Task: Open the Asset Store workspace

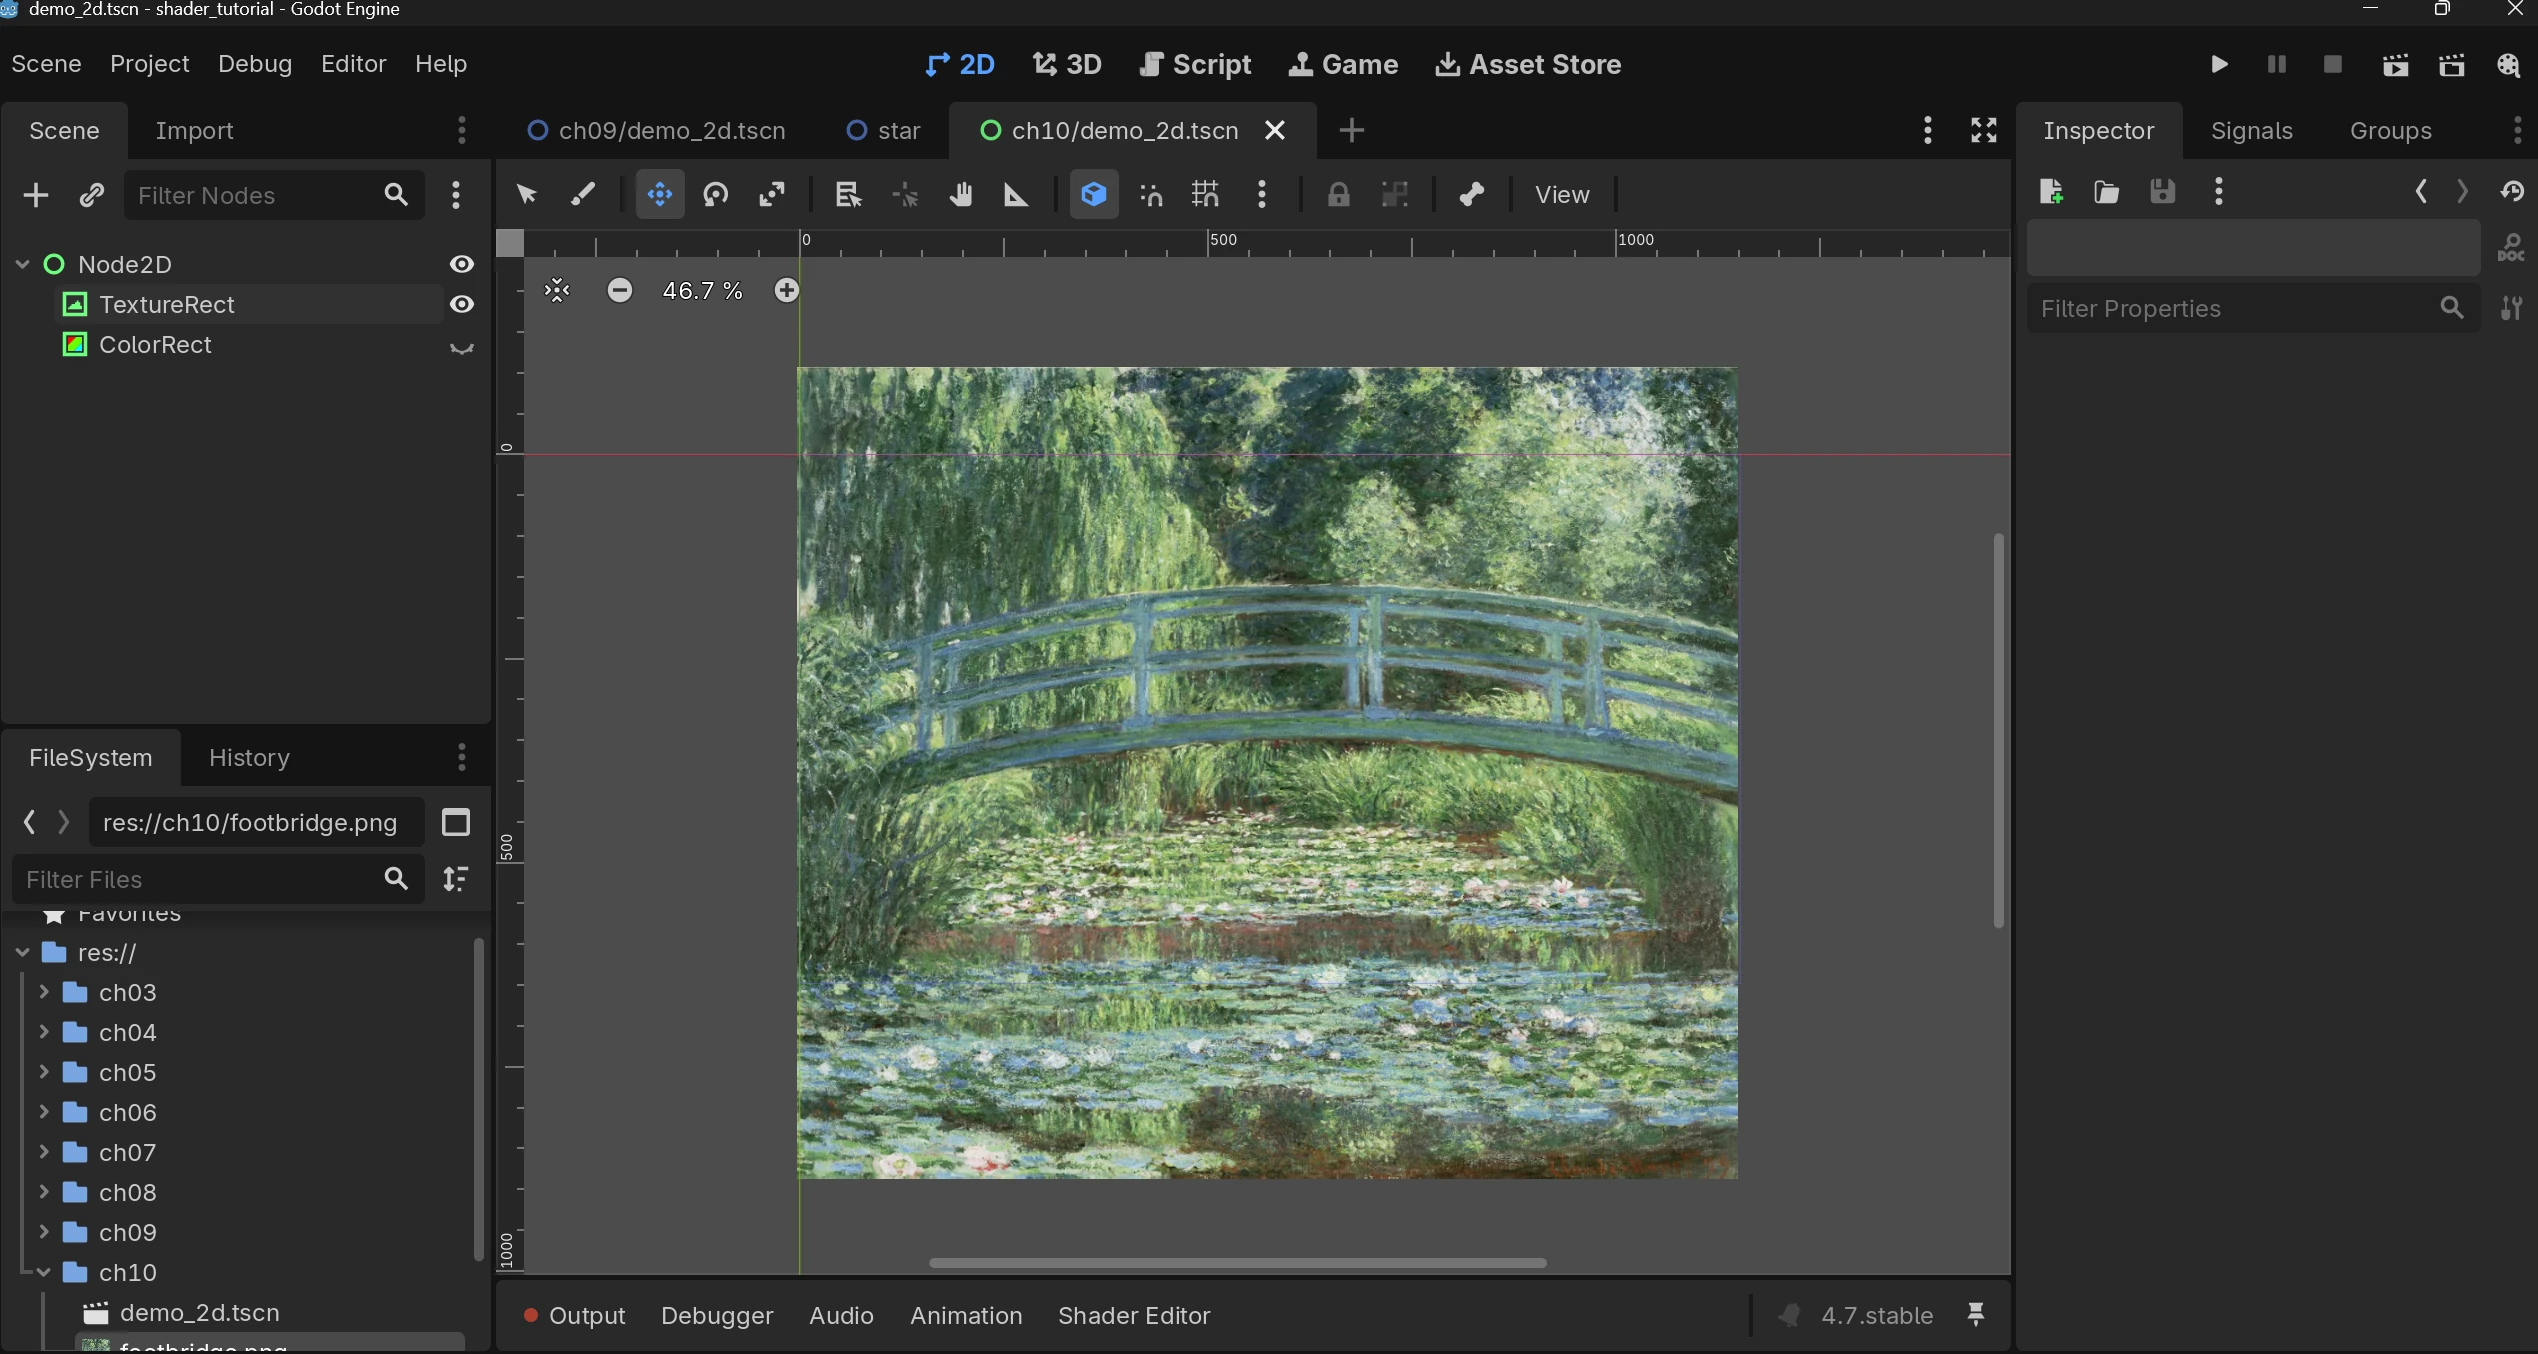Action: [x=1528, y=65]
